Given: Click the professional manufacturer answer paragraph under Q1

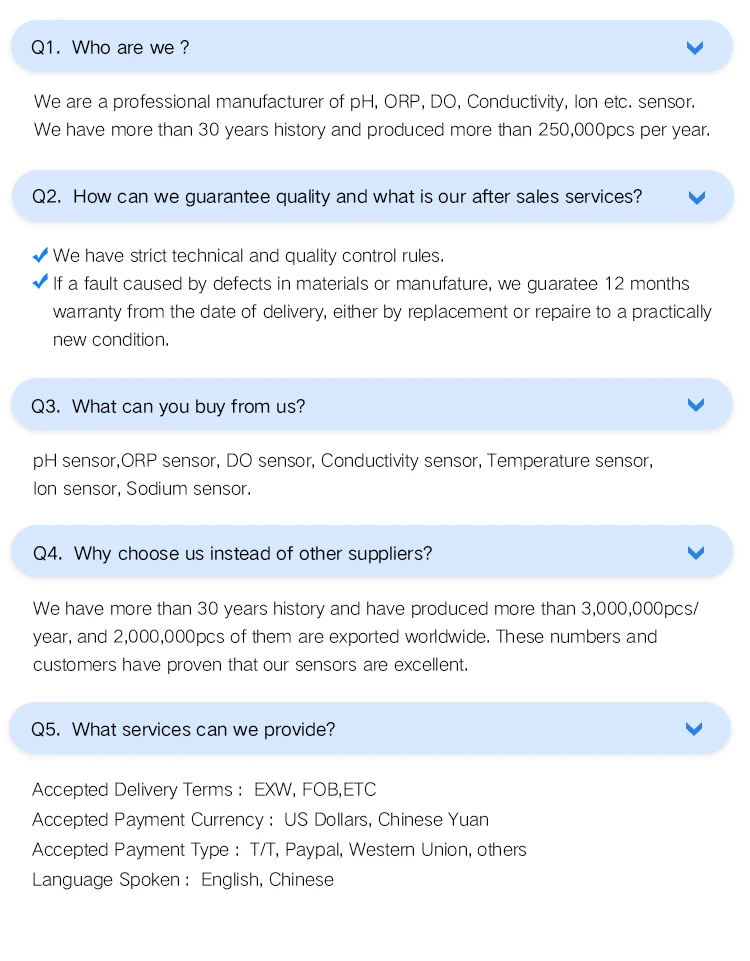Looking at the screenshot, I should point(371,115).
